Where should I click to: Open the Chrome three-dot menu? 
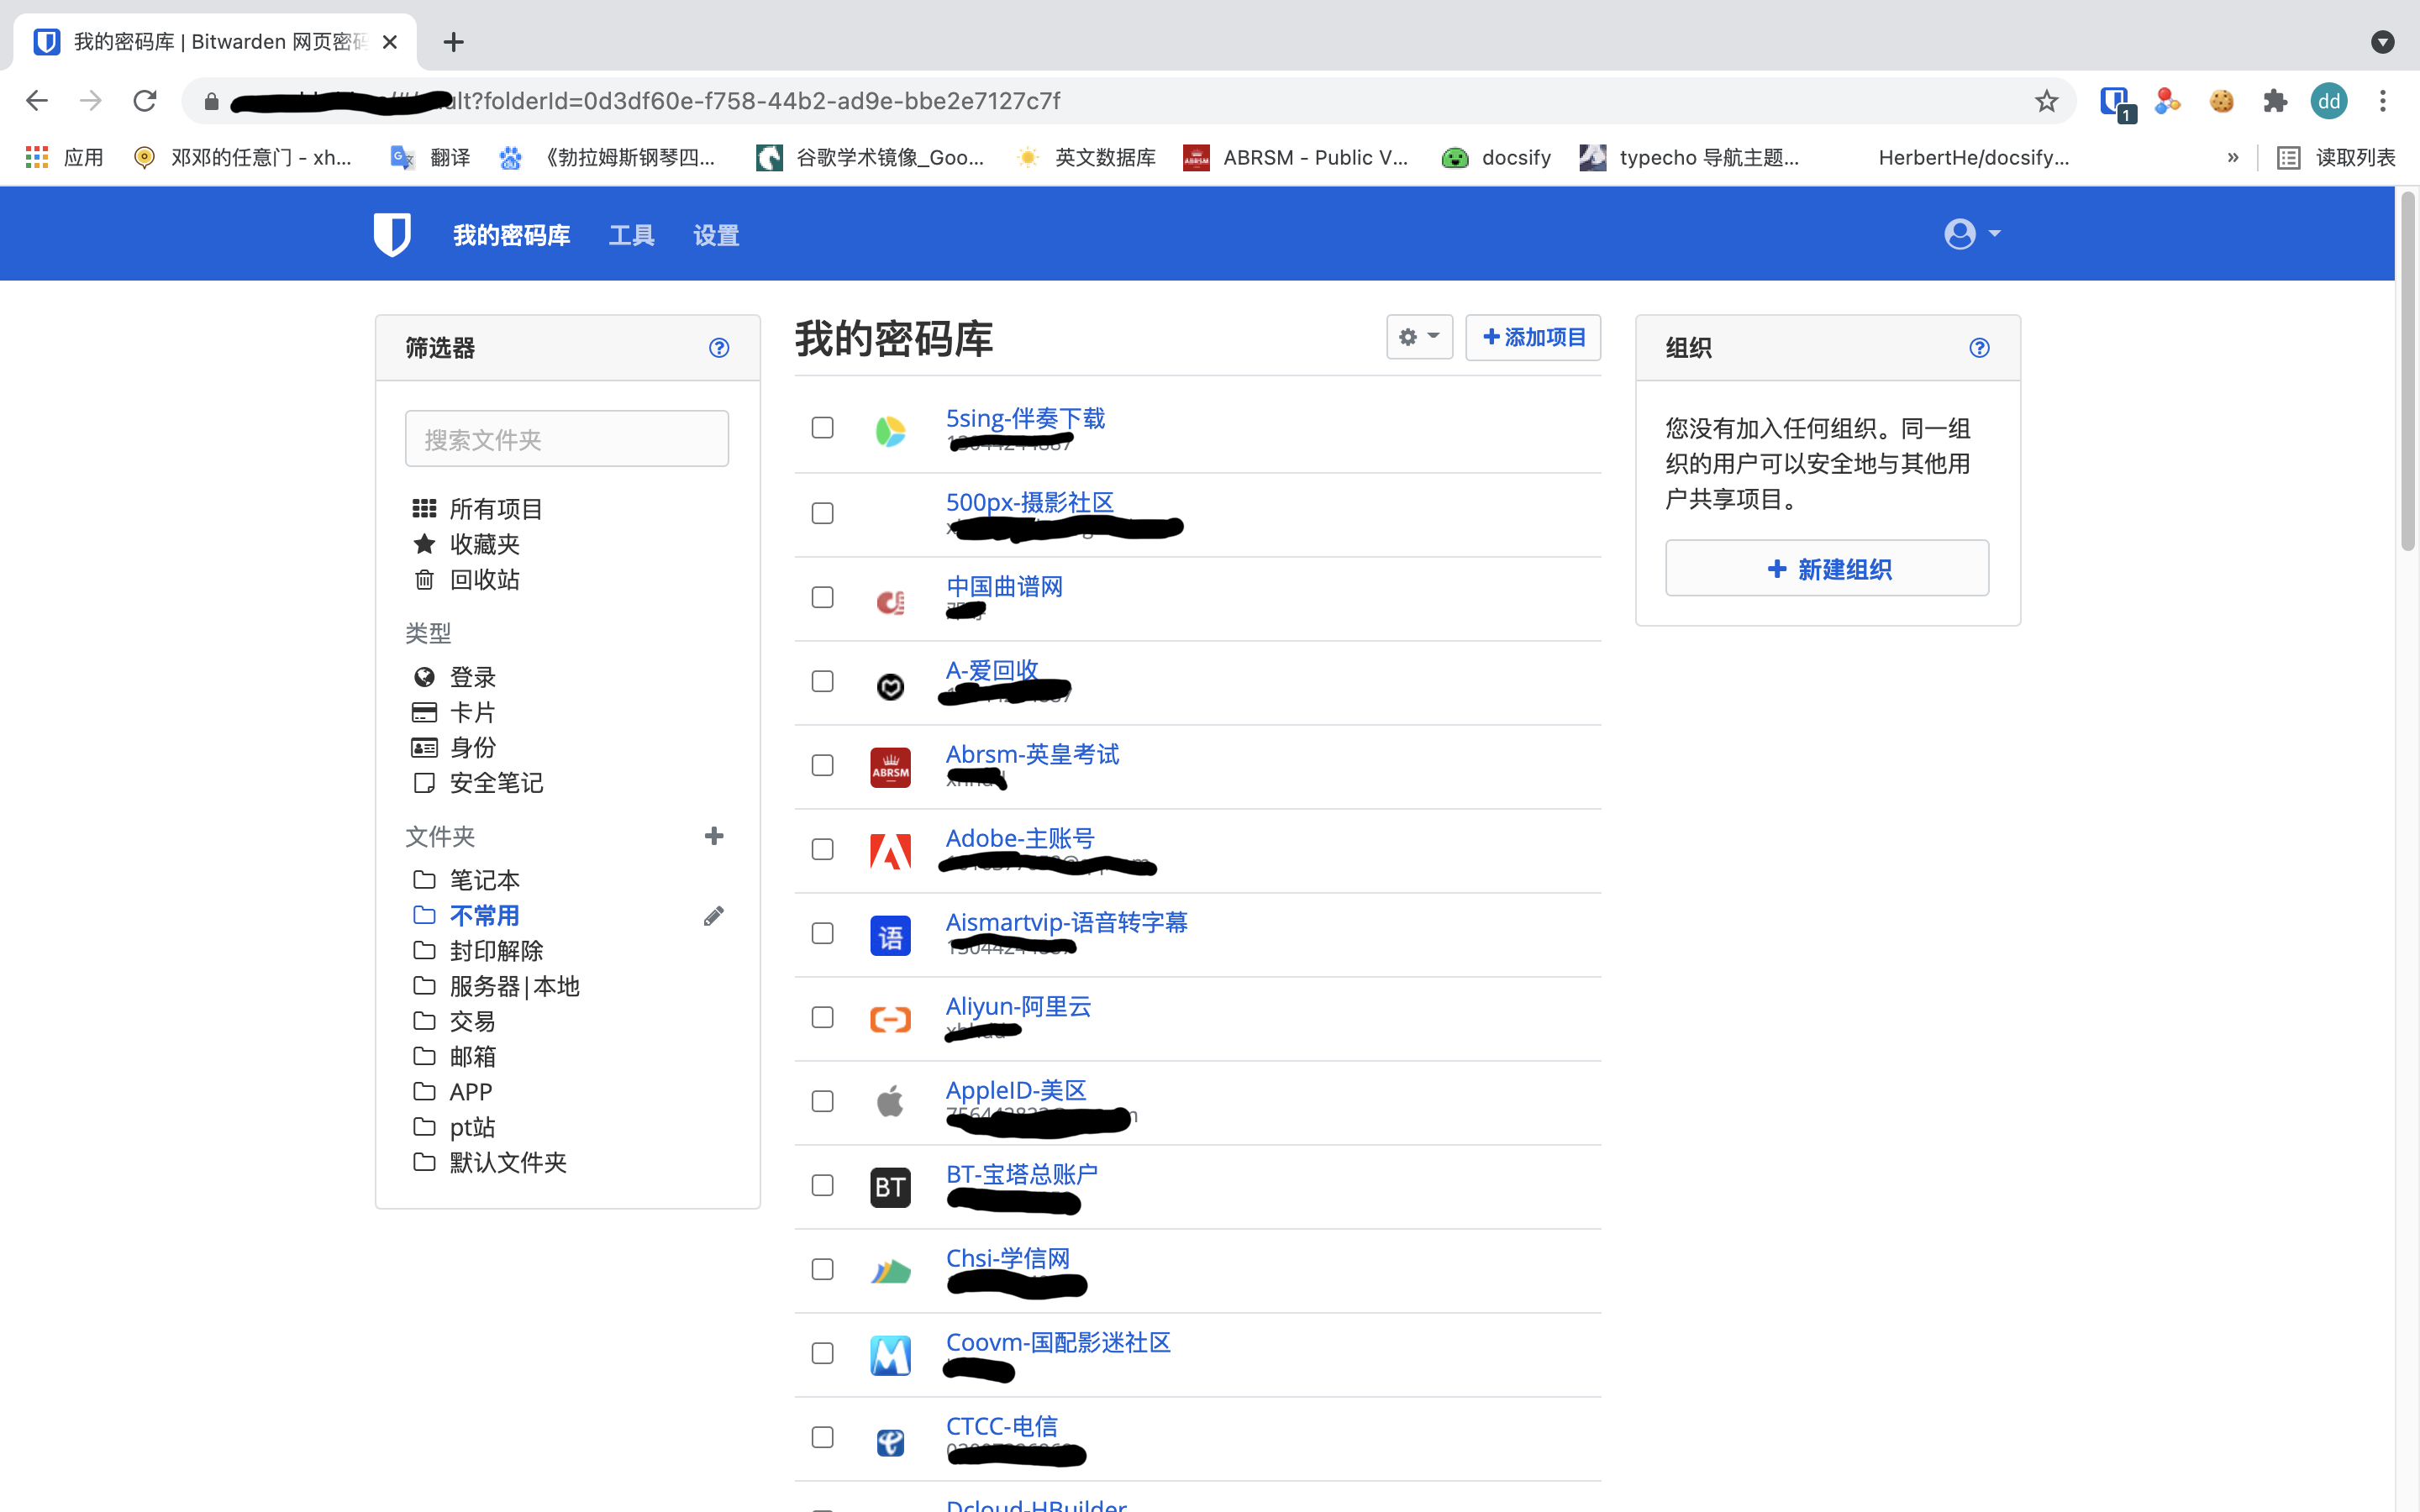click(2383, 101)
